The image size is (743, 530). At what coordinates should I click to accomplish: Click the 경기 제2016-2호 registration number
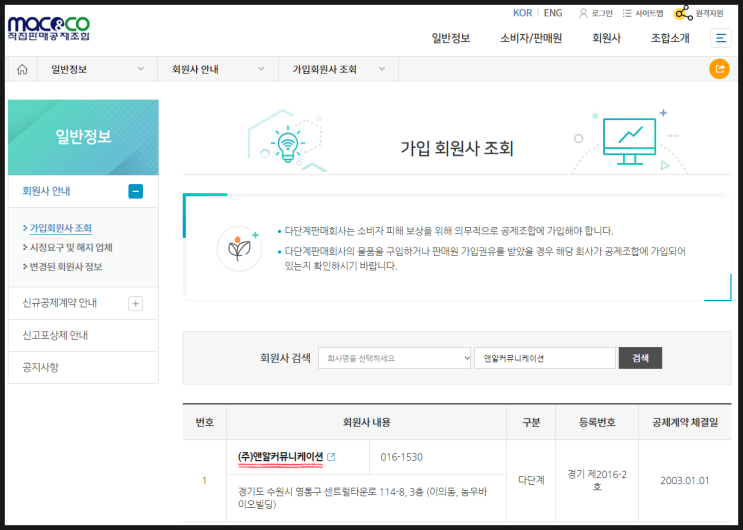pos(597,480)
